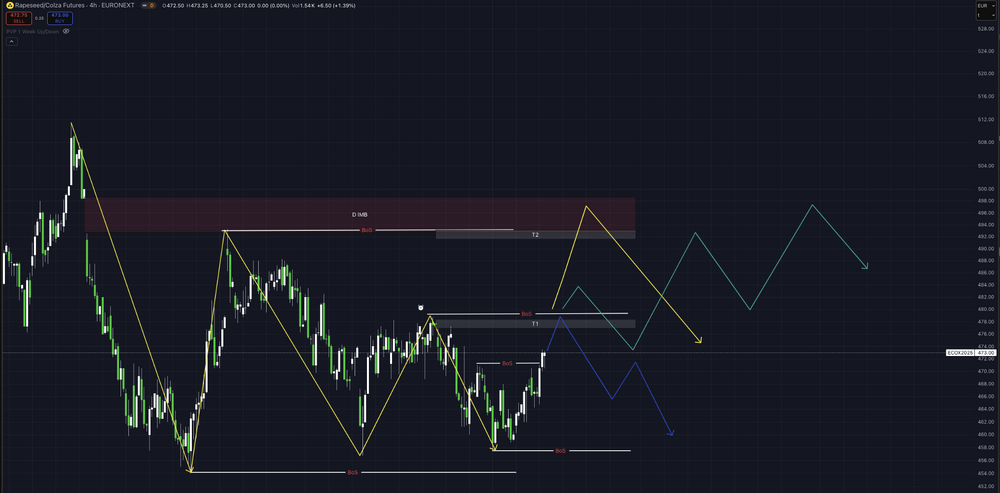The image size is (1000, 493).
Task: Click the 516.00 price scale label
Action: [986, 96]
